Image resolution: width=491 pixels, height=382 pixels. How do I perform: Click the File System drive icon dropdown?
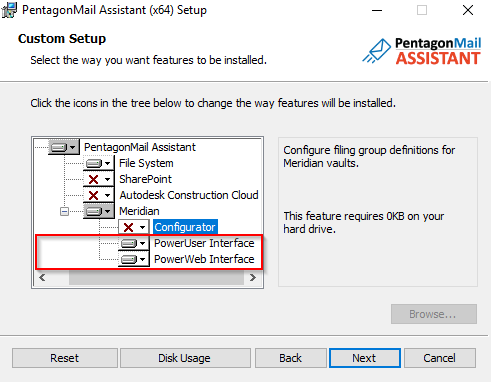tap(99, 163)
